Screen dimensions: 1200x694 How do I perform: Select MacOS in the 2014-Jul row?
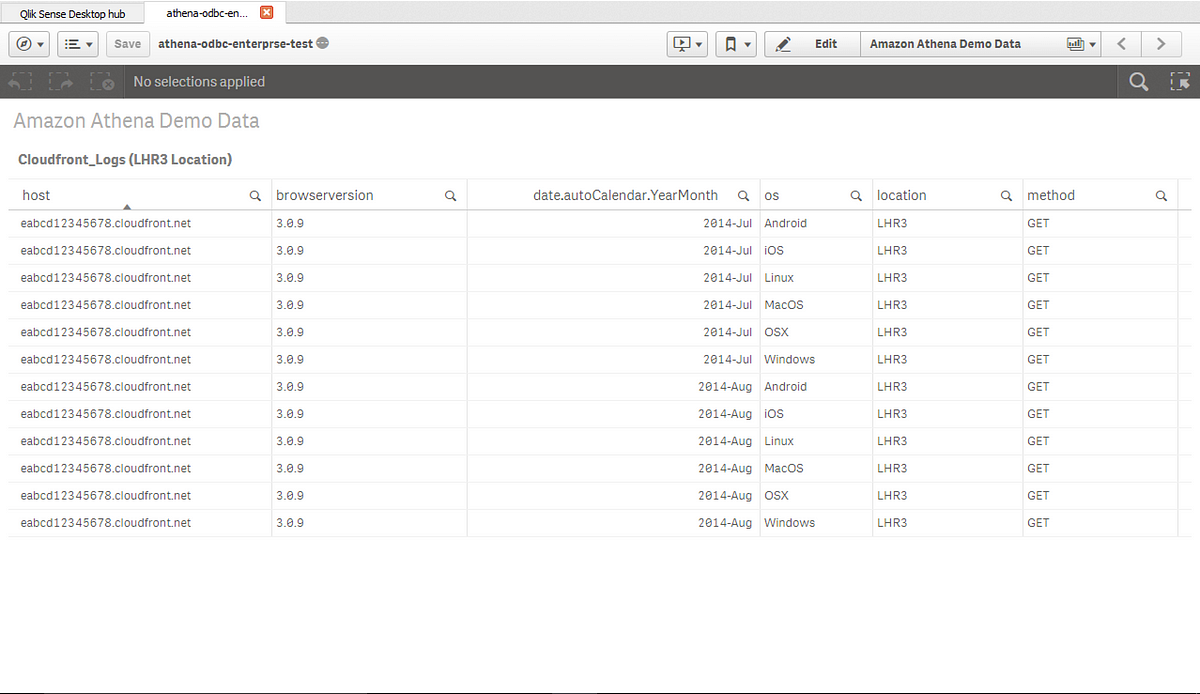pos(784,304)
